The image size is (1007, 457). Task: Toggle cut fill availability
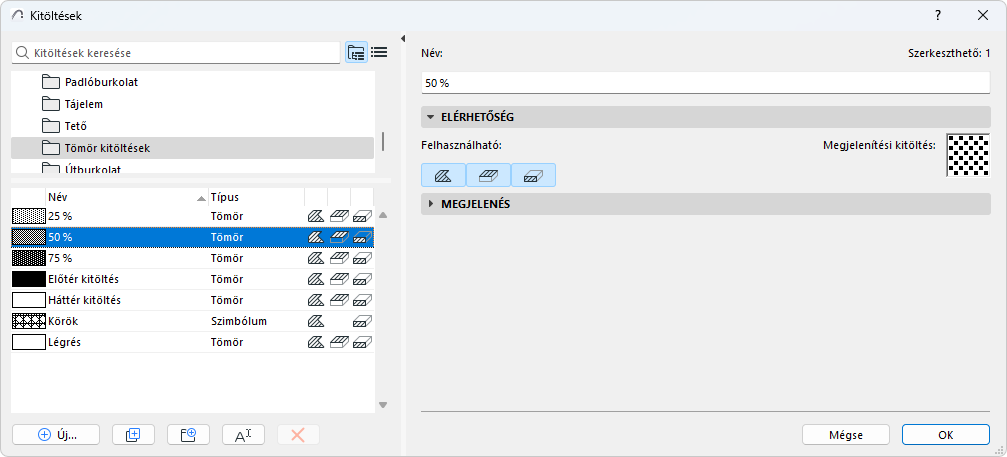click(533, 175)
